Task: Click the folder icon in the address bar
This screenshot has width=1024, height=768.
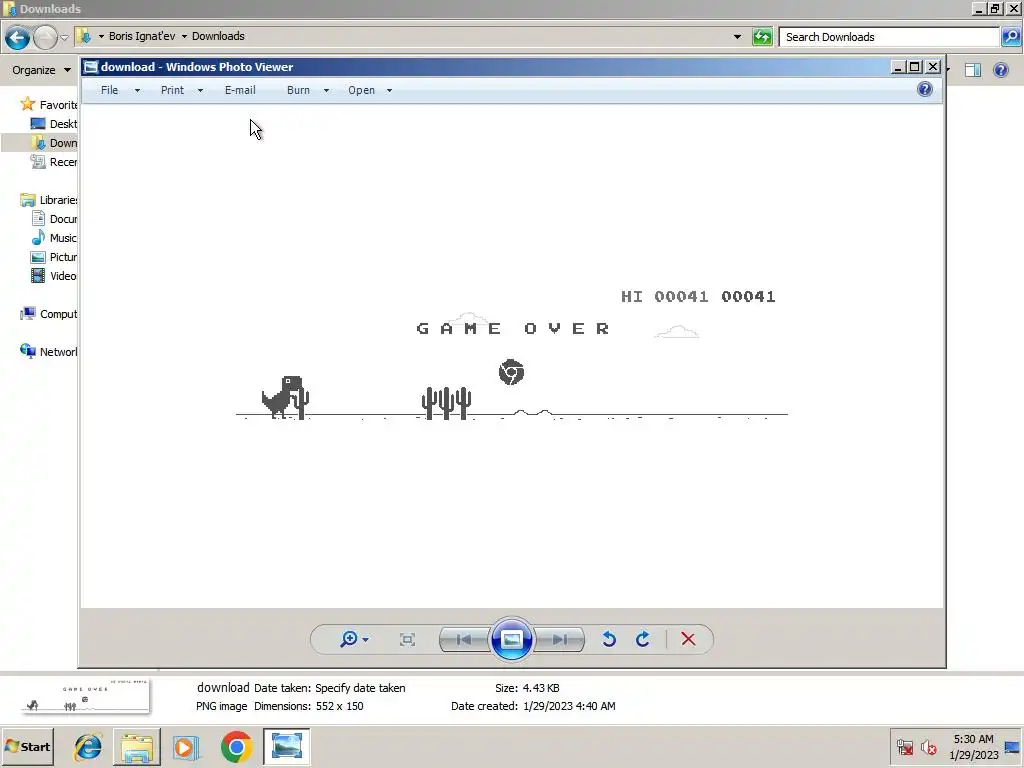Action: pyautogui.click(x=84, y=36)
